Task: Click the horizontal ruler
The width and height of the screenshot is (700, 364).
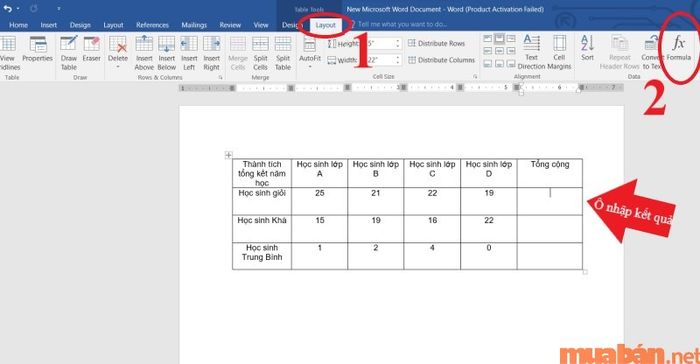Action: click(x=401, y=88)
